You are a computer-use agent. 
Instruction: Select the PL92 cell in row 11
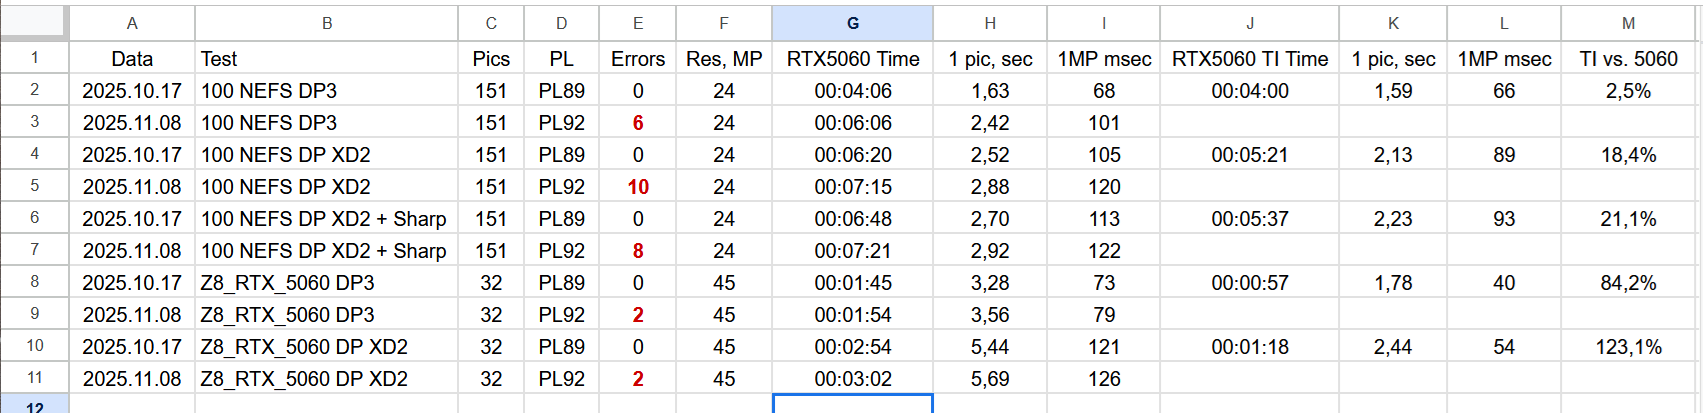(561, 379)
